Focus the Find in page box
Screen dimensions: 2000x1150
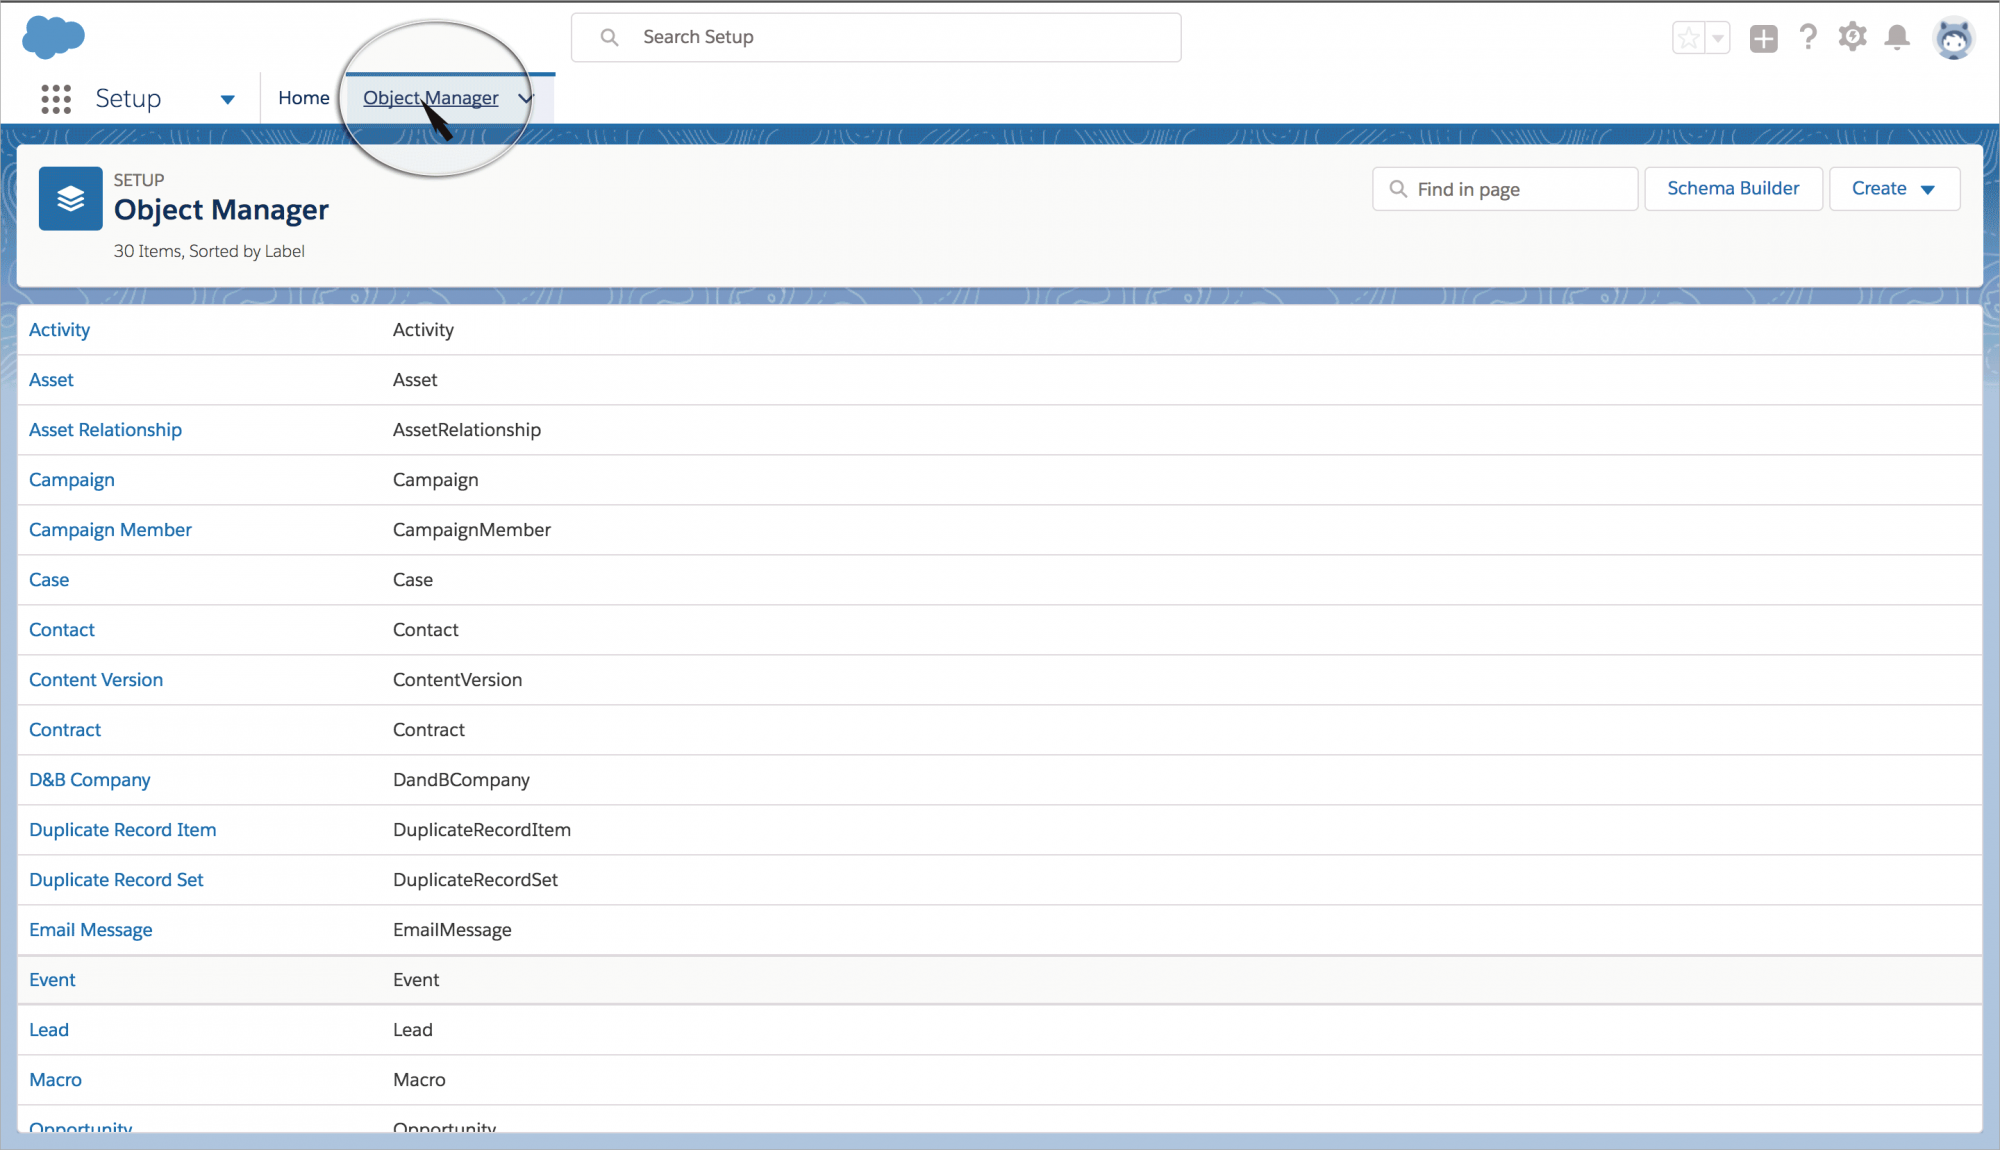pos(1505,189)
